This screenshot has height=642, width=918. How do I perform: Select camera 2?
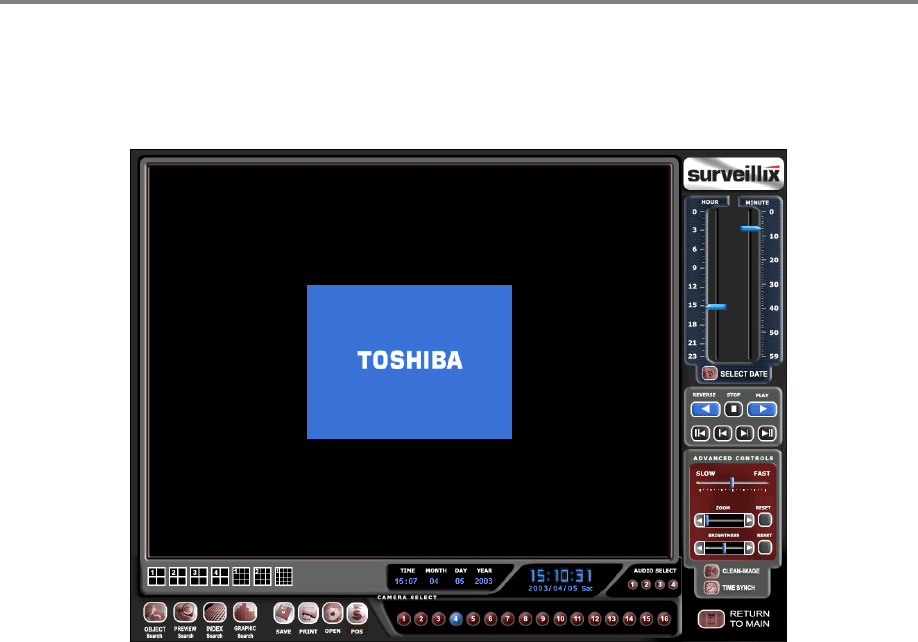(x=421, y=619)
